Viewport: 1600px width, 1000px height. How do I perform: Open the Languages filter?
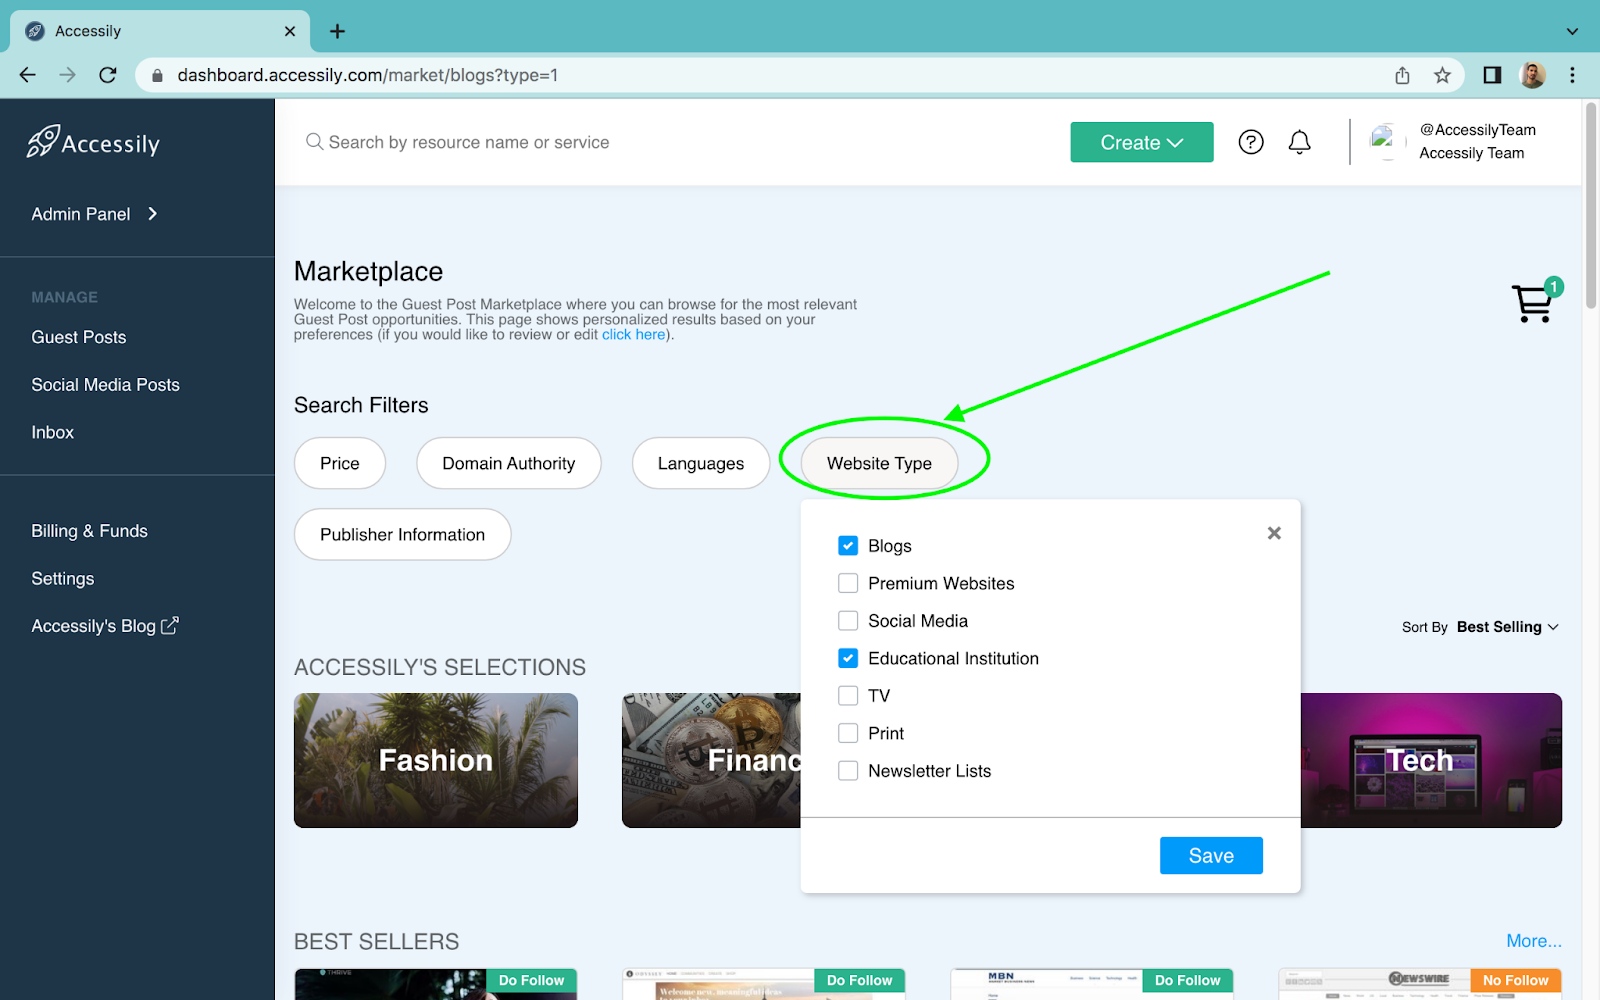pos(701,463)
